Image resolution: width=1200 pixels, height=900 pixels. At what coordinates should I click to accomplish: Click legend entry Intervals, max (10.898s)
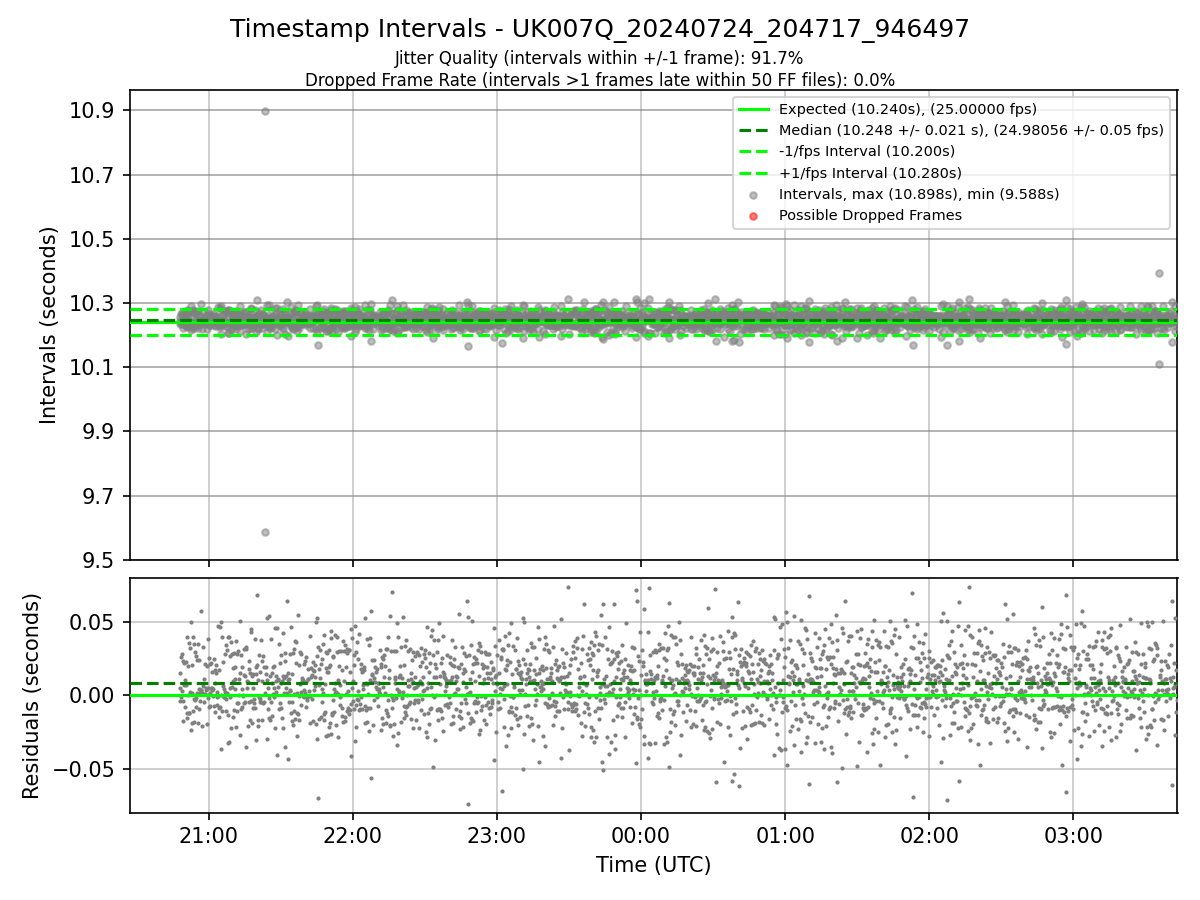919,194
